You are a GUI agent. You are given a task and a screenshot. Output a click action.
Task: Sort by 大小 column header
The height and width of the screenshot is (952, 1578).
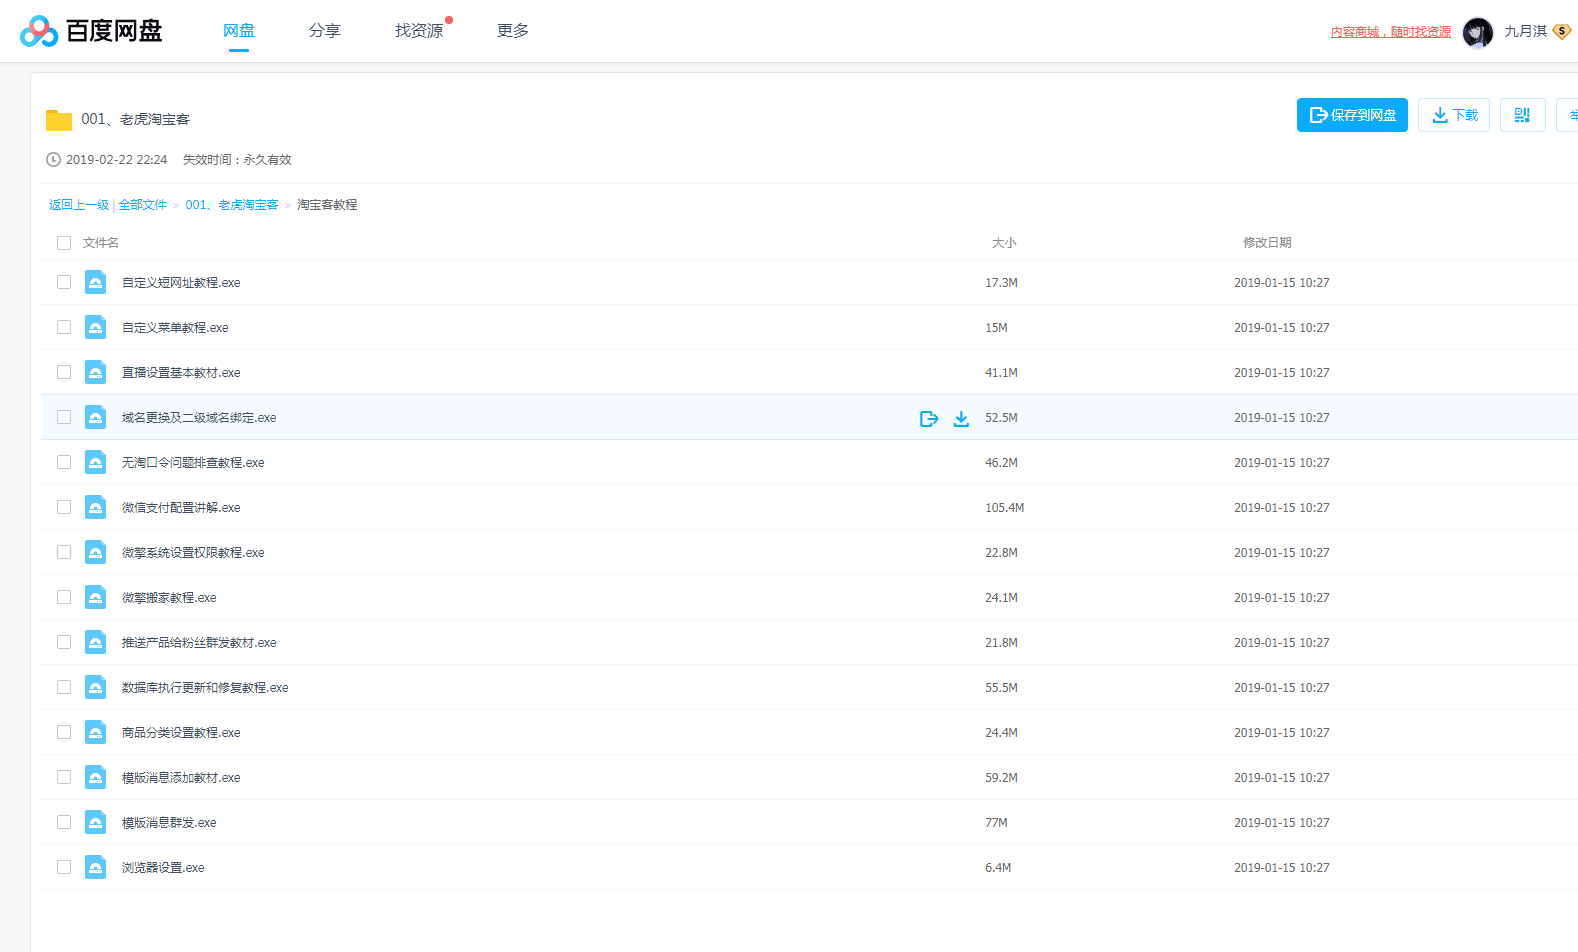tap(1004, 243)
